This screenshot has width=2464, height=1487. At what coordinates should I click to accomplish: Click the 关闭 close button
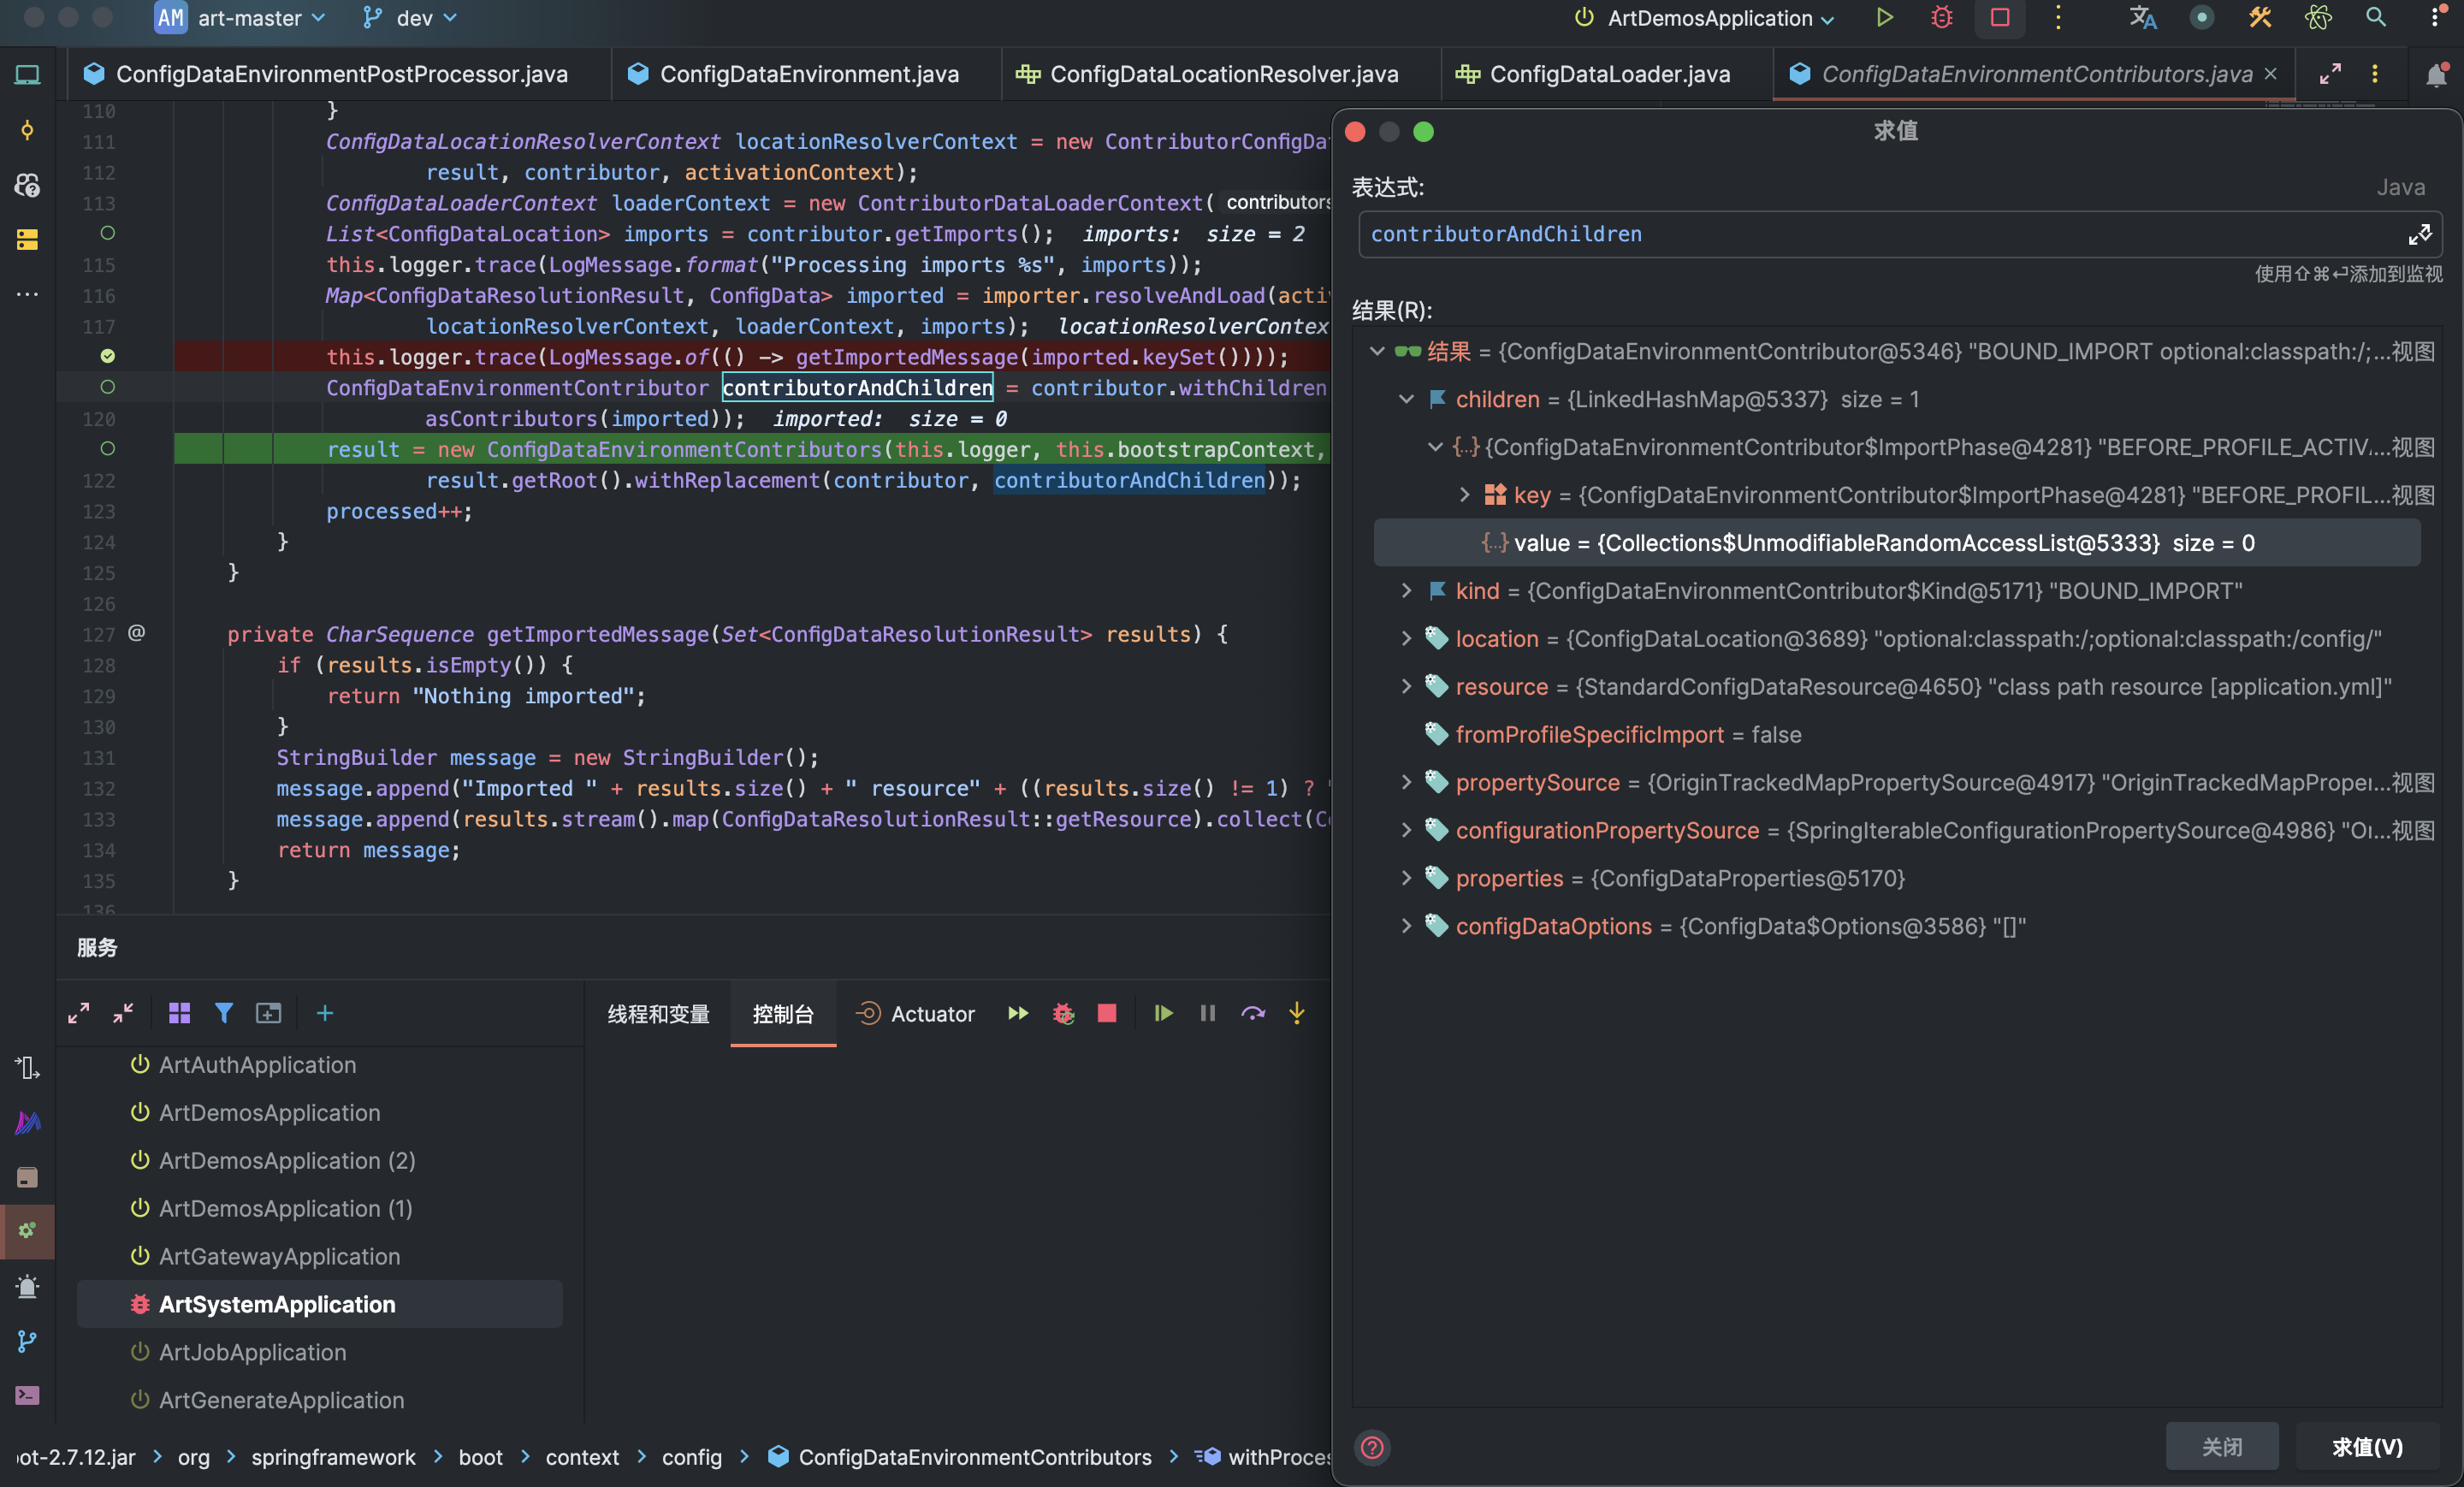[x=2221, y=1446]
